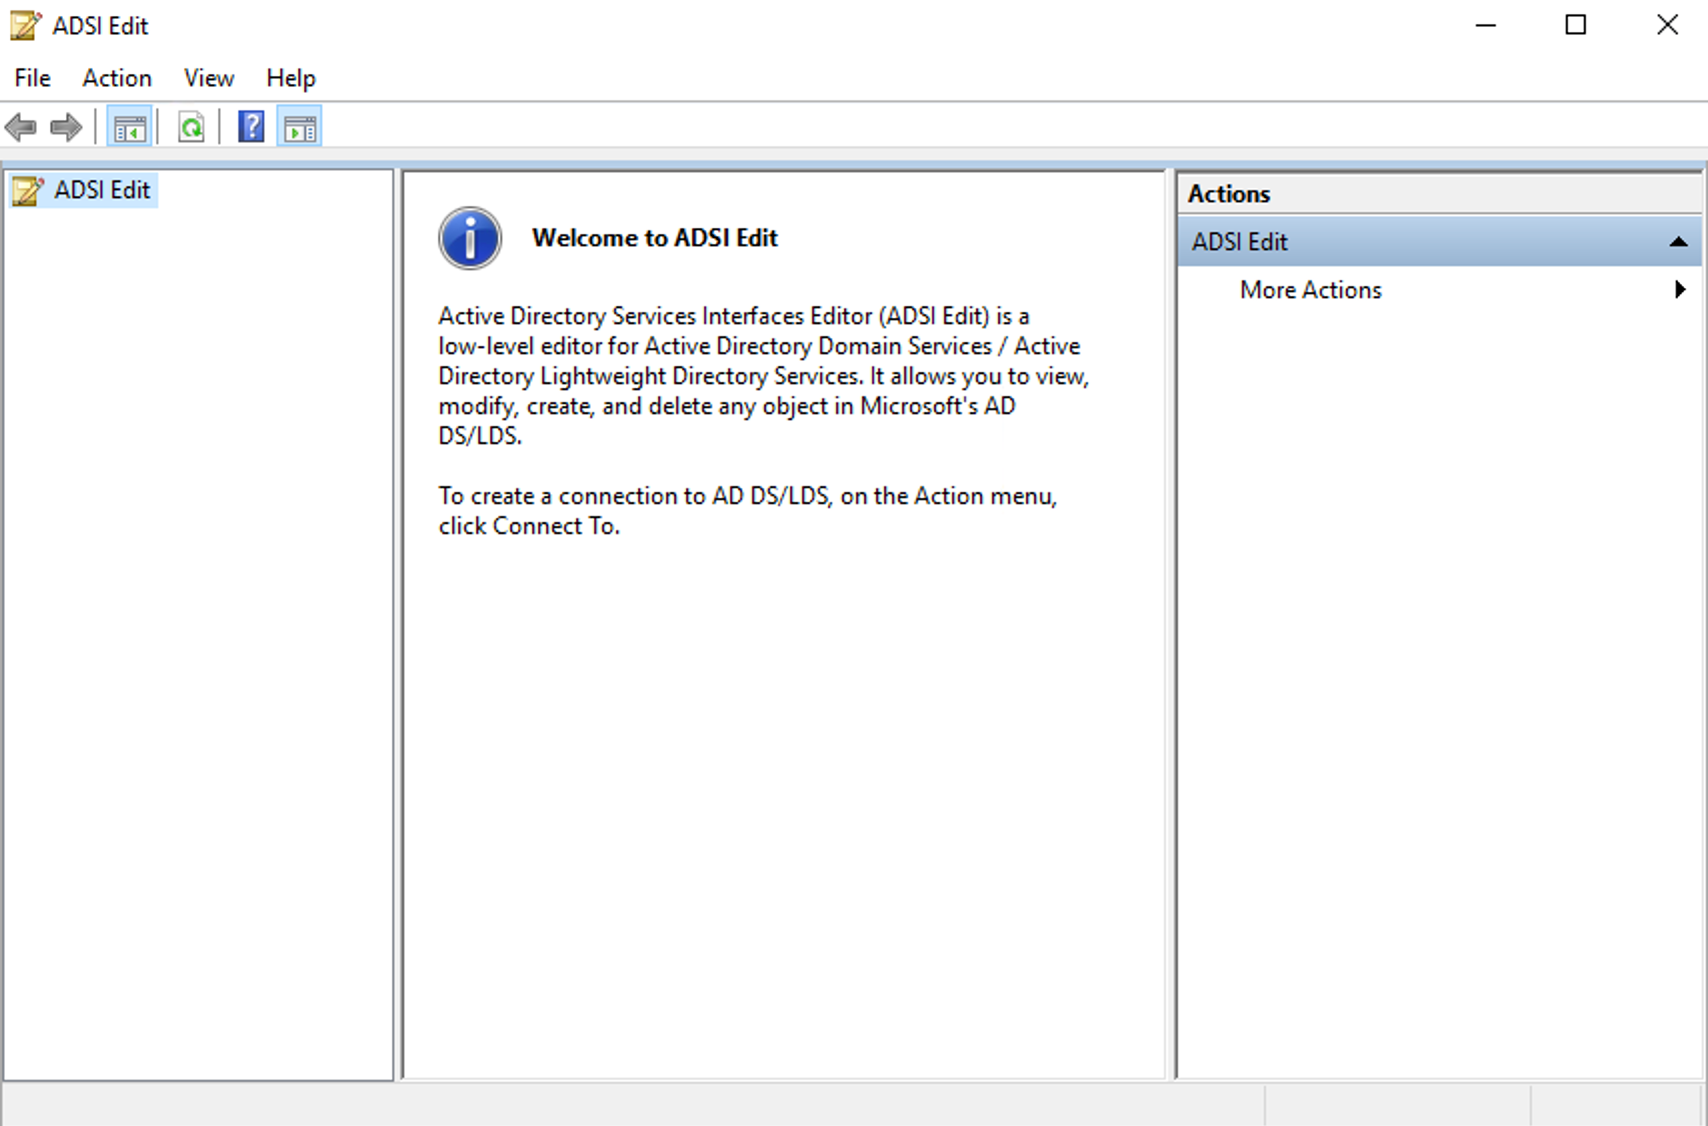Viewport: 1708px width, 1126px height.
Task: Open the Action menu
Action: 117,78
